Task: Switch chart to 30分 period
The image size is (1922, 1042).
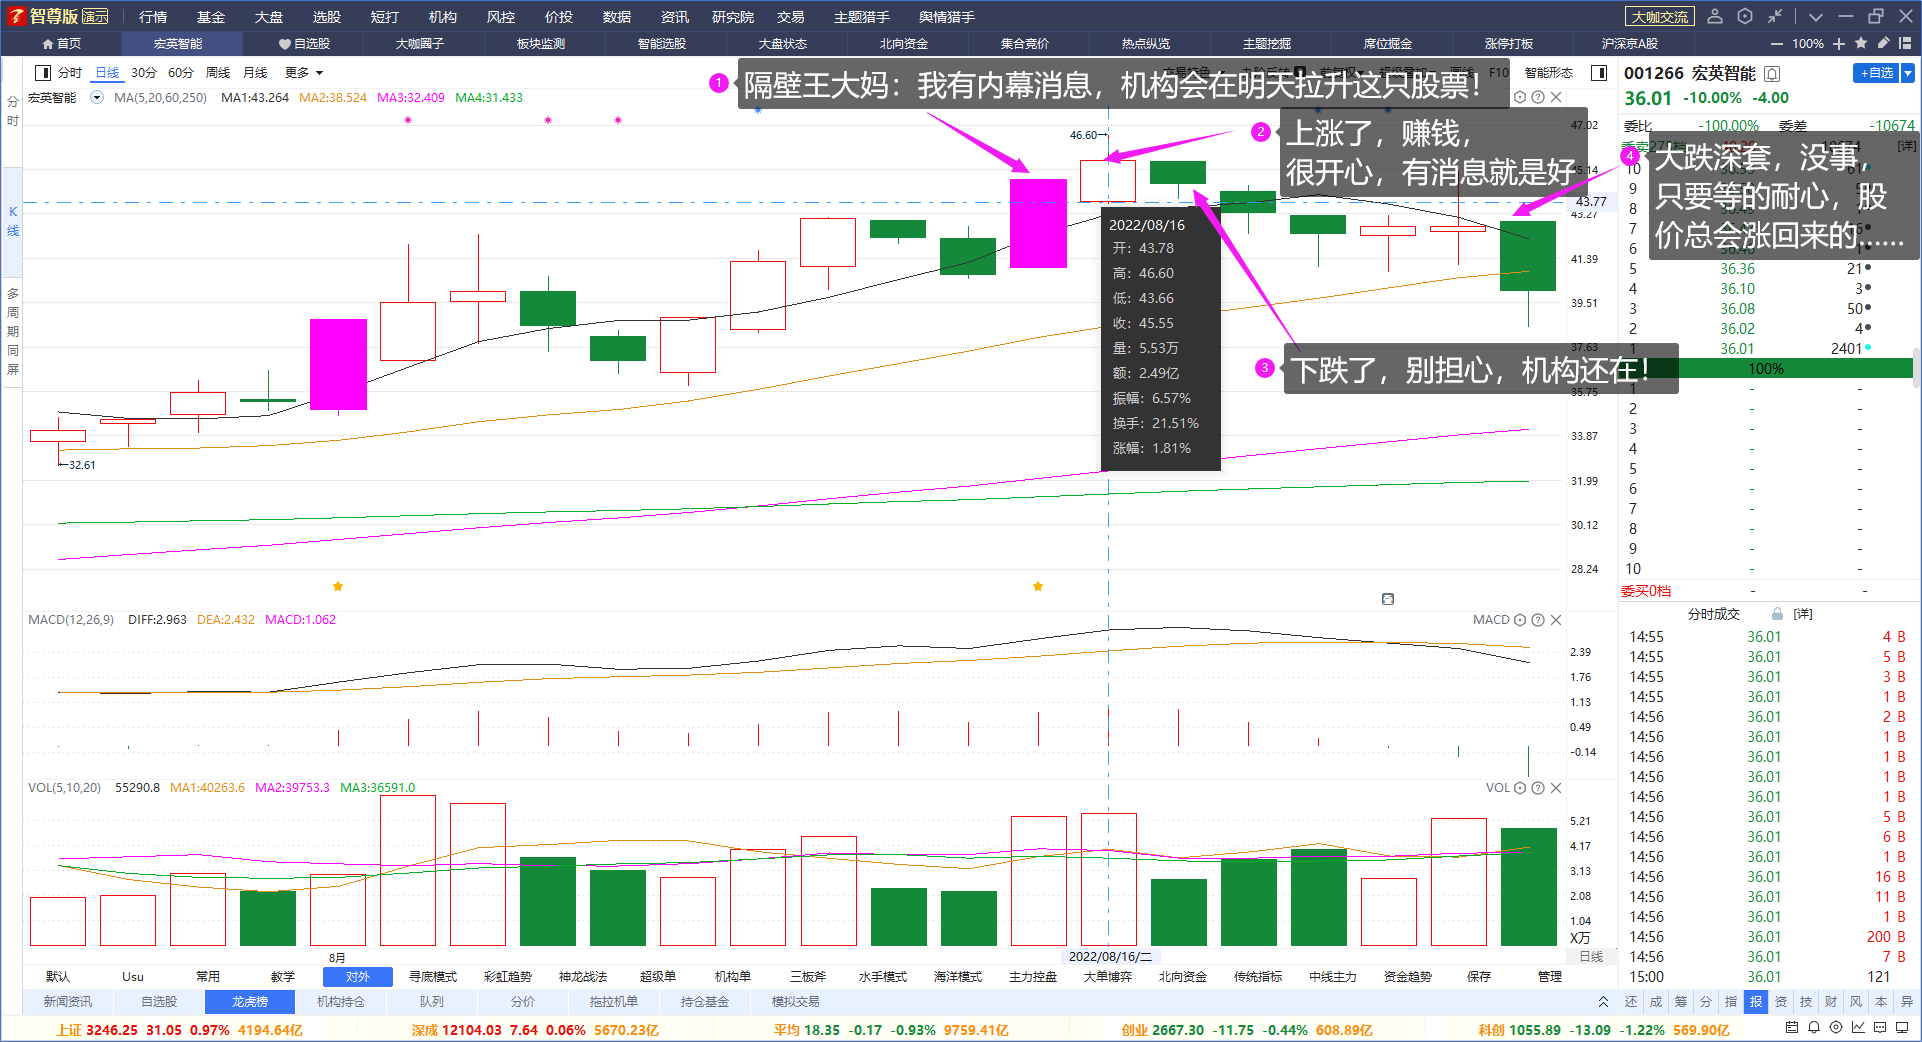Action: (x=144, y=73)
